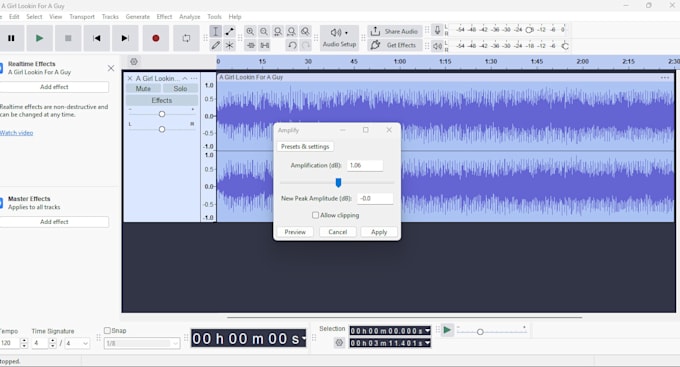
Task: Enable the Snap checkbox
Action: tap(107, 331)
